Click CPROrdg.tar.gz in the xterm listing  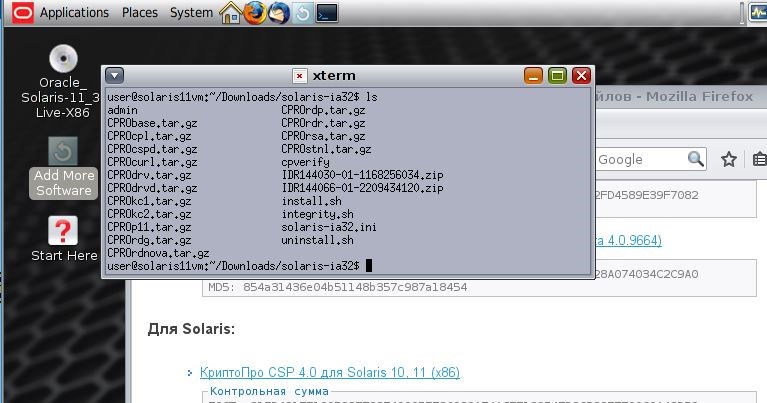[149, 240]
